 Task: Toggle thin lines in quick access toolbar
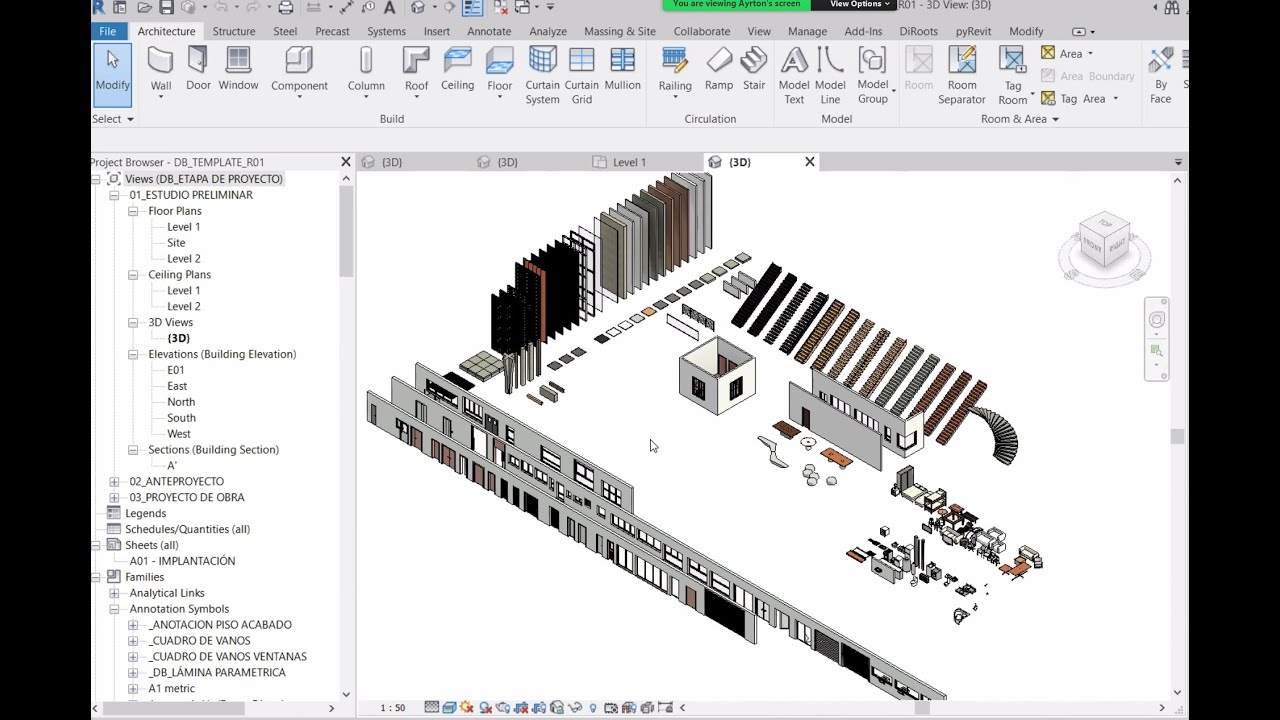472,8
